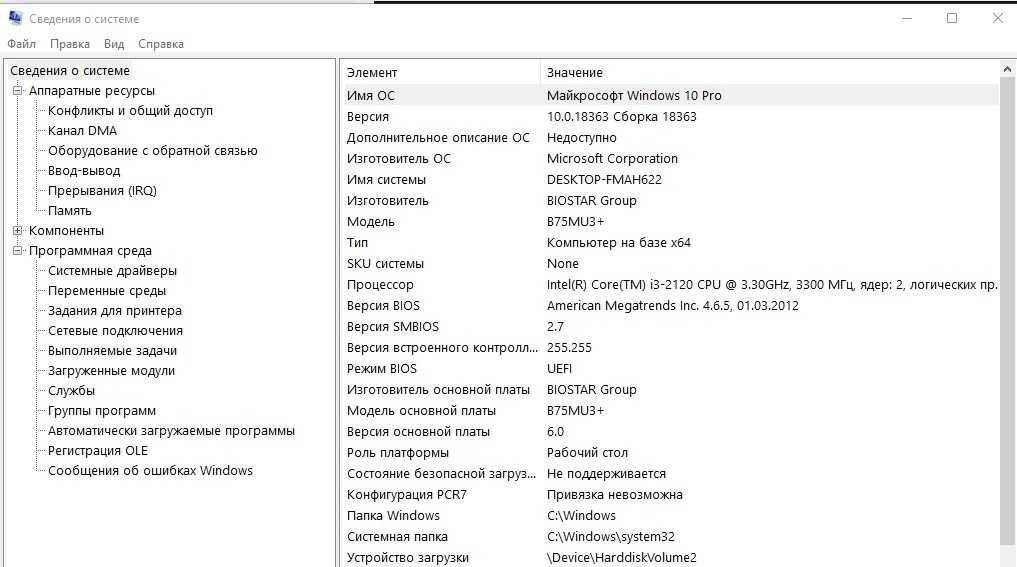The image size is (1017, 567).
Task: Click the scrollbar up arrow in details pane
Action: pyautogui.click(x=1007, y=70)
